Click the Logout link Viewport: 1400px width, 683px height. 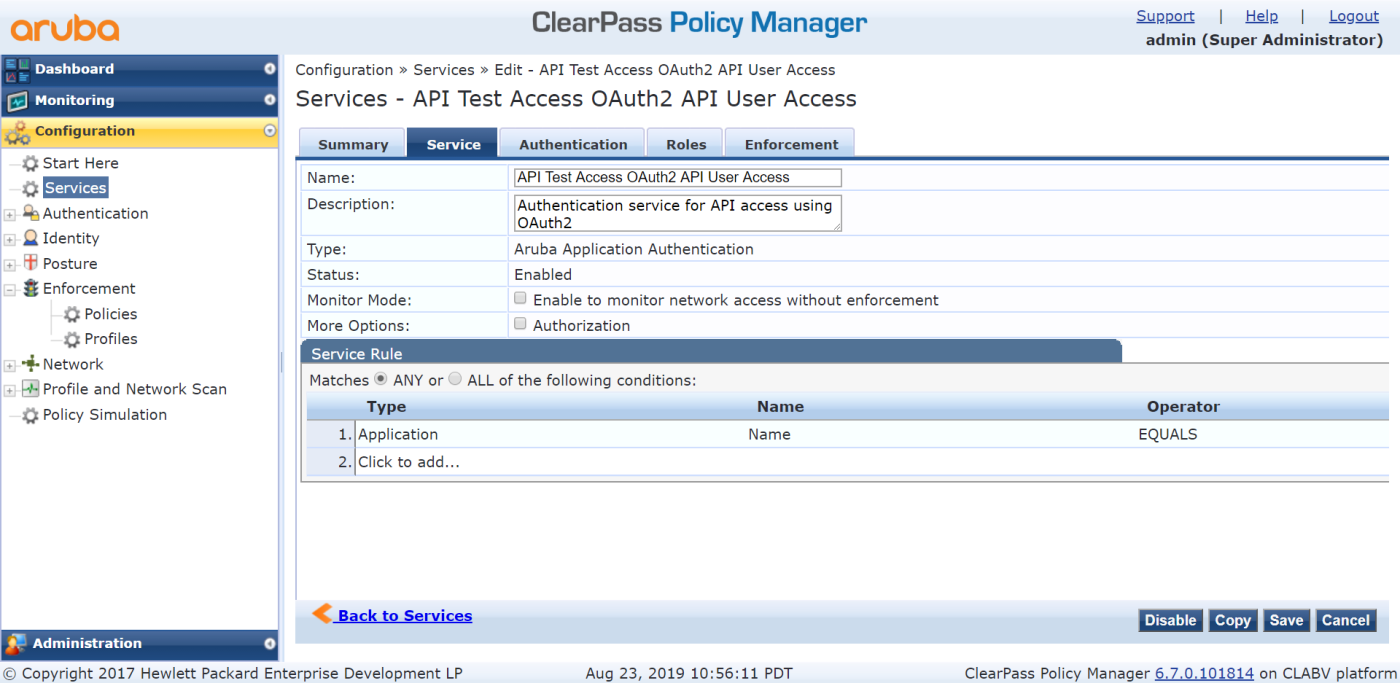(x=1354, y=16)
